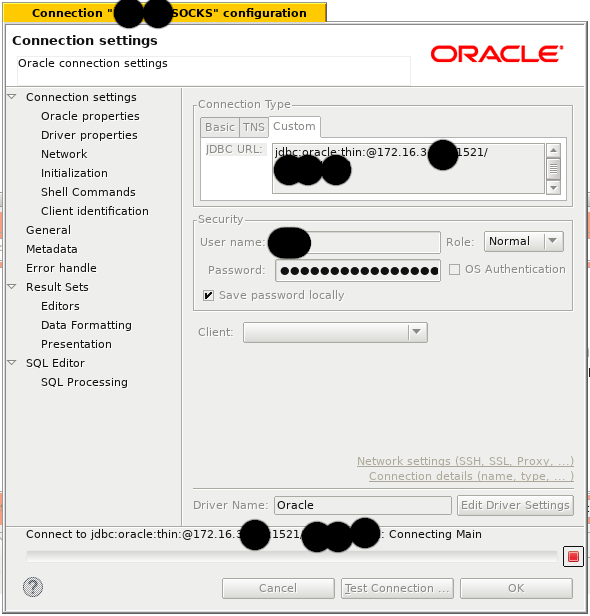Open the Role dropdown showing Normal
The height and width of the screenshot is (616, 590).
click(524, 241)
